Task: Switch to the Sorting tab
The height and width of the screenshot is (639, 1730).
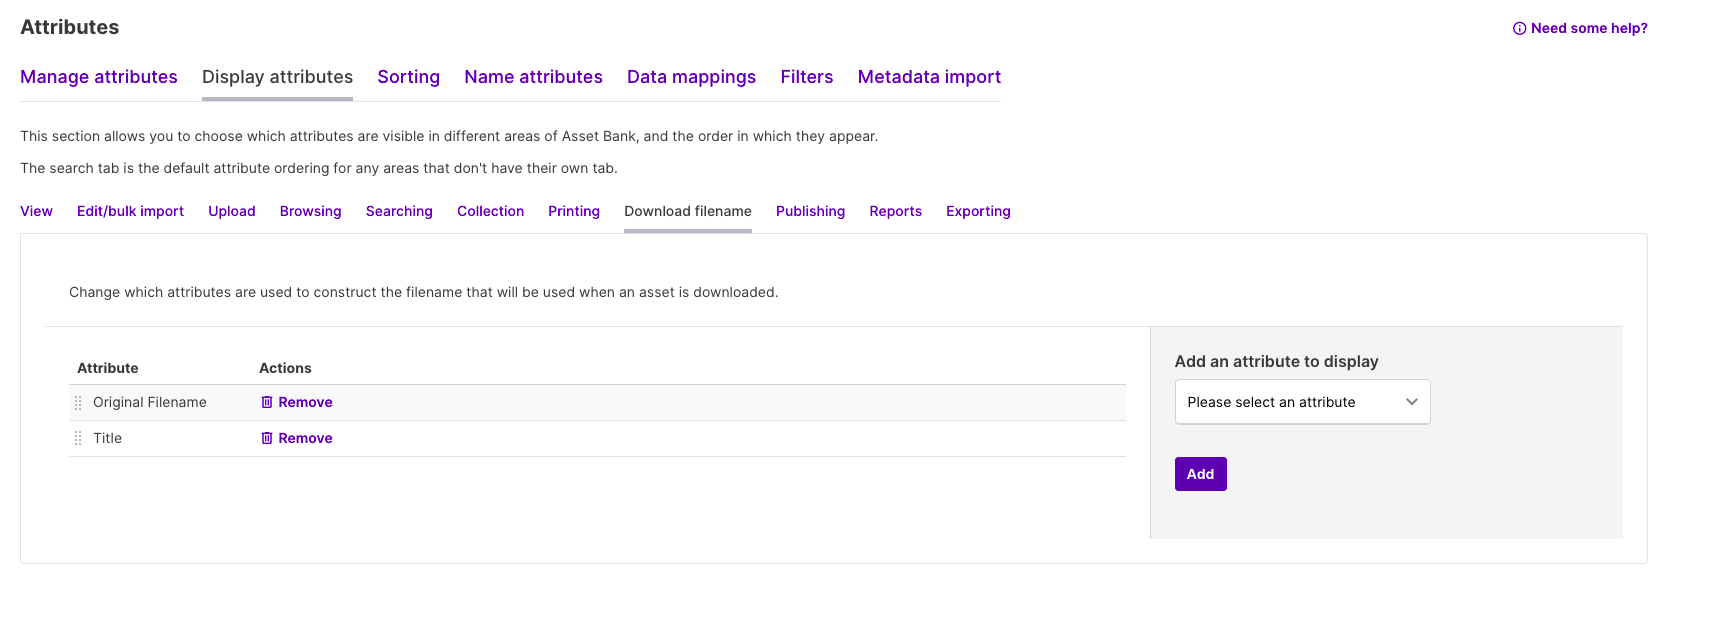Action: click(408, 77)
